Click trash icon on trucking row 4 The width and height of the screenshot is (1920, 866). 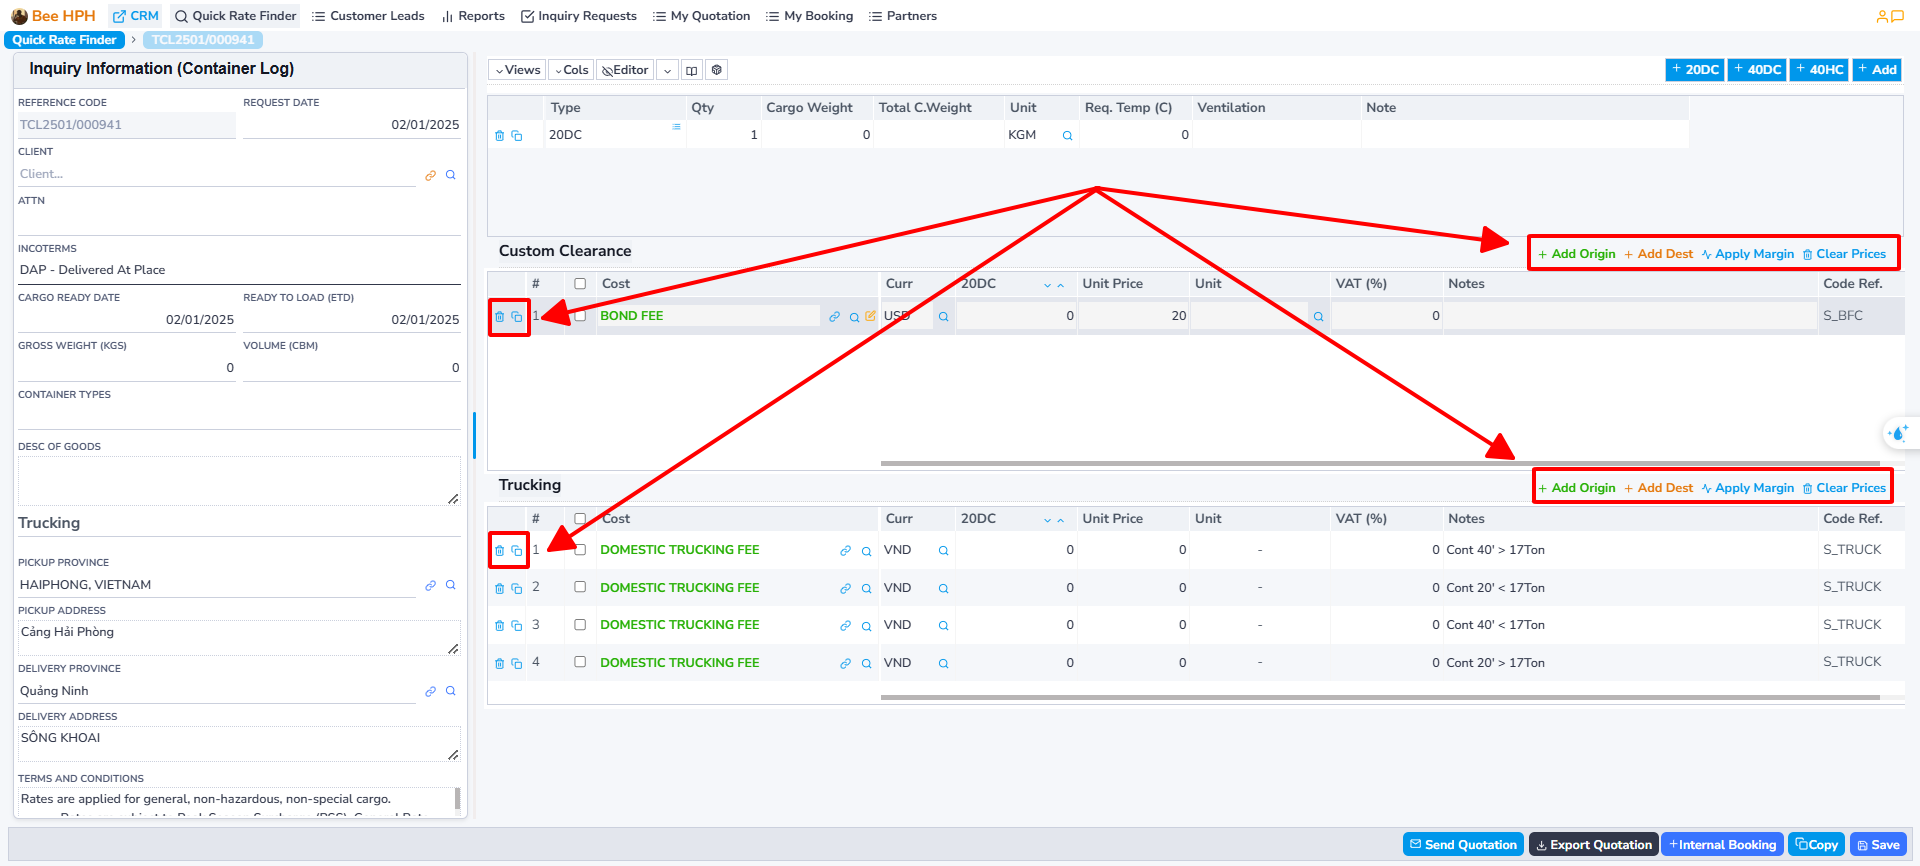click(499, 664)
